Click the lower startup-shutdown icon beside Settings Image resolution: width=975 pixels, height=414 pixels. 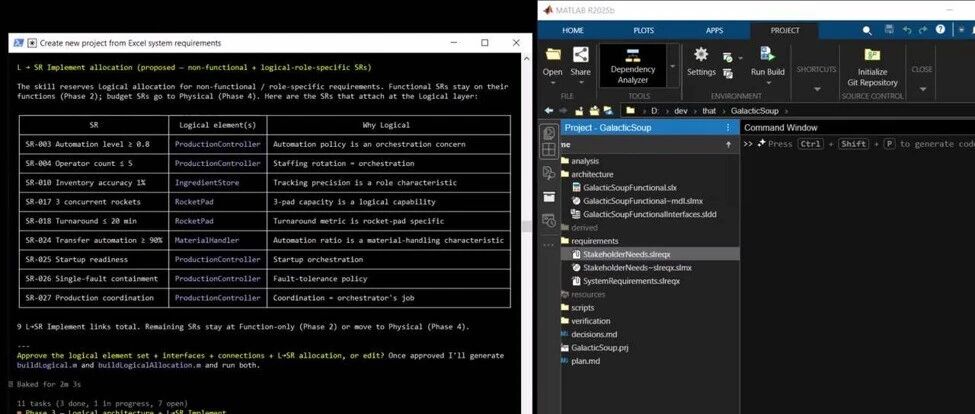pos(728,74)
